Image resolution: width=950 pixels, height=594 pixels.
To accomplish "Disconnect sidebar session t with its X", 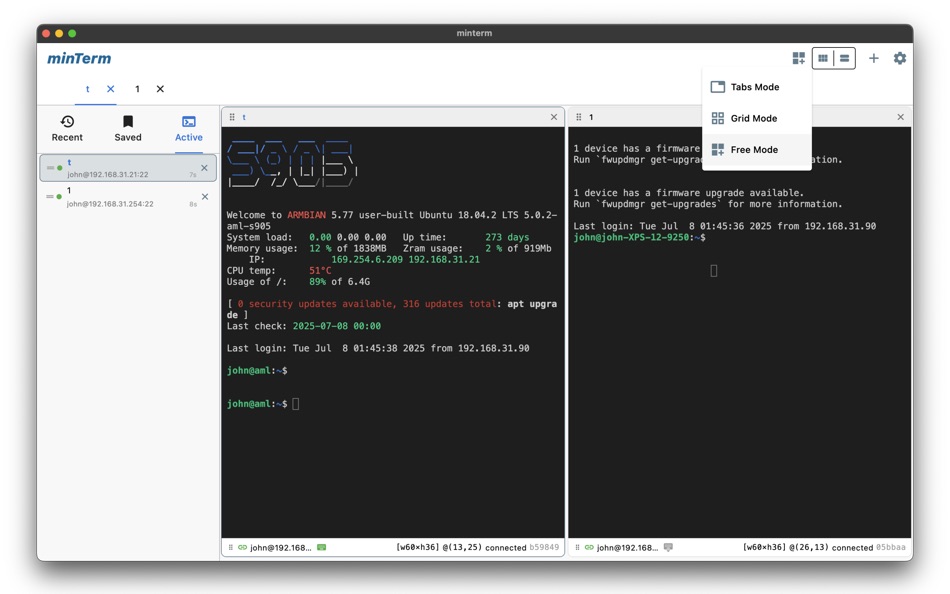I will coord(204,168).
